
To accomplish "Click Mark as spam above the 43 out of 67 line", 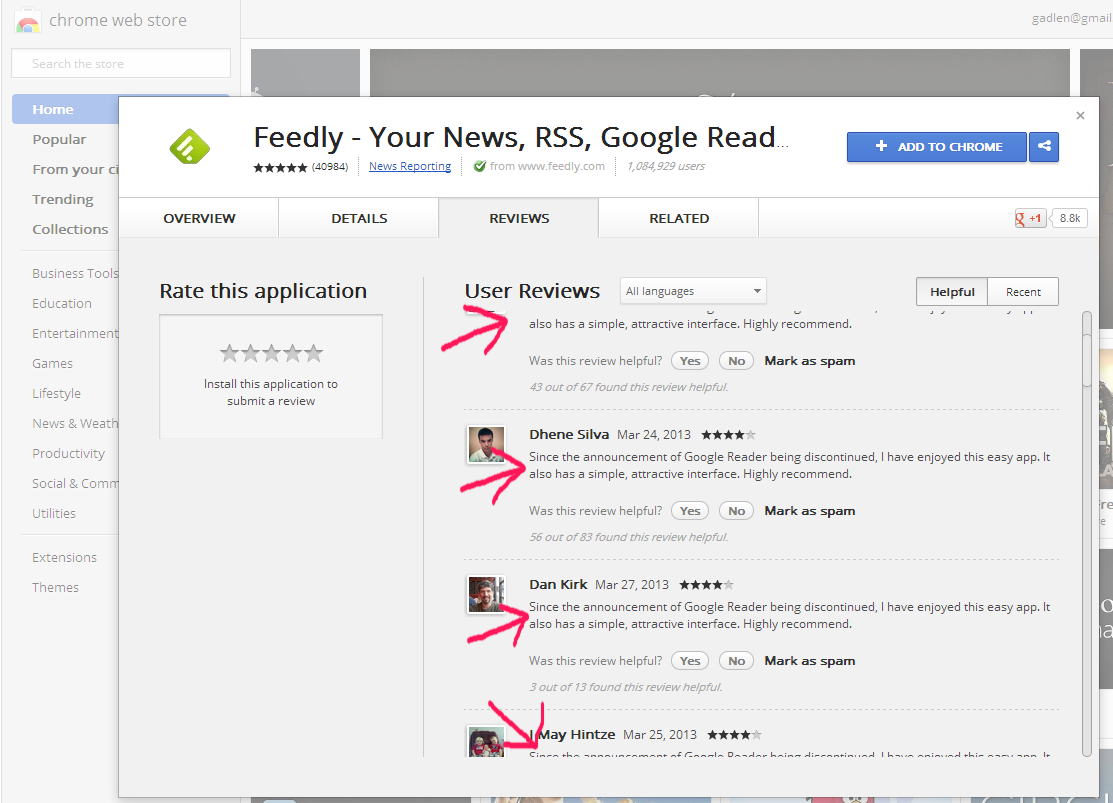I will click(x=809, y=361).
